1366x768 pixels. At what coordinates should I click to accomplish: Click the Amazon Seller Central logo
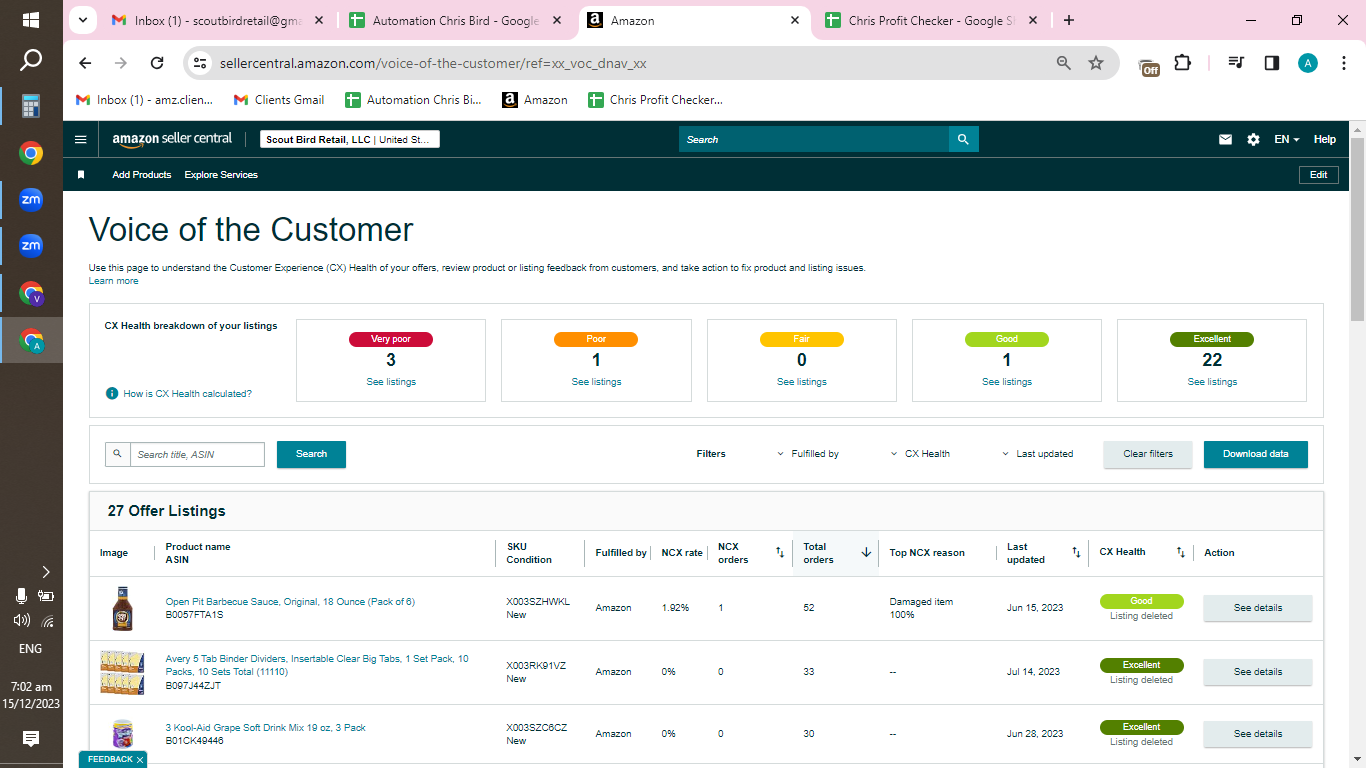(x=172, y=139)
